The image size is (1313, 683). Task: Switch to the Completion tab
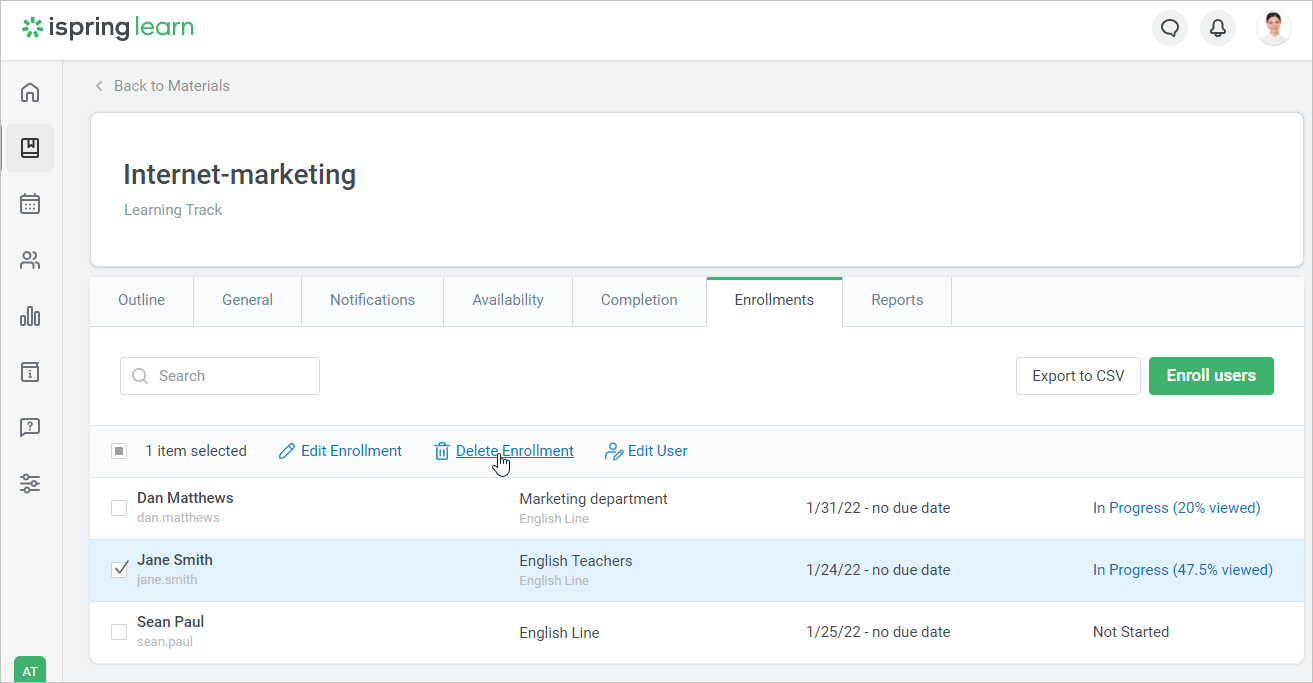[639, 300]
